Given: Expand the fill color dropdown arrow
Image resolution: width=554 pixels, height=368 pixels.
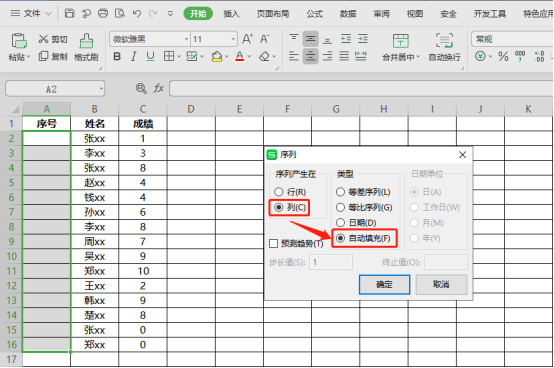Looking at the screenshot, I should point(226,57).
